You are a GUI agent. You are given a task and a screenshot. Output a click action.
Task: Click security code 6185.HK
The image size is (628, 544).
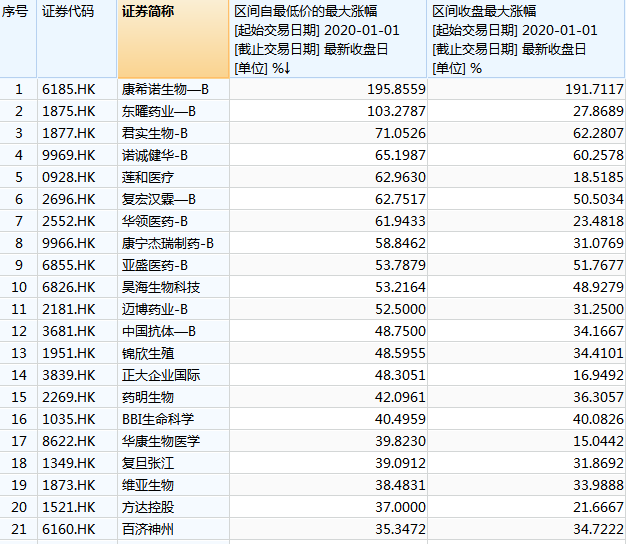coord(69,89)
